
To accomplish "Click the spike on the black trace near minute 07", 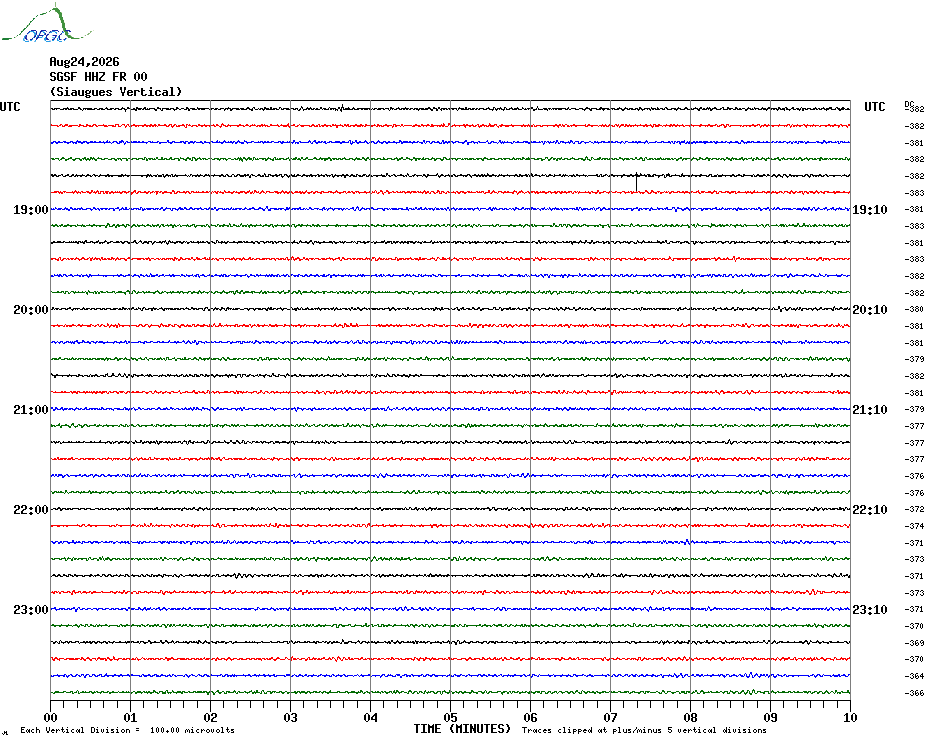I will click(636, 182).
